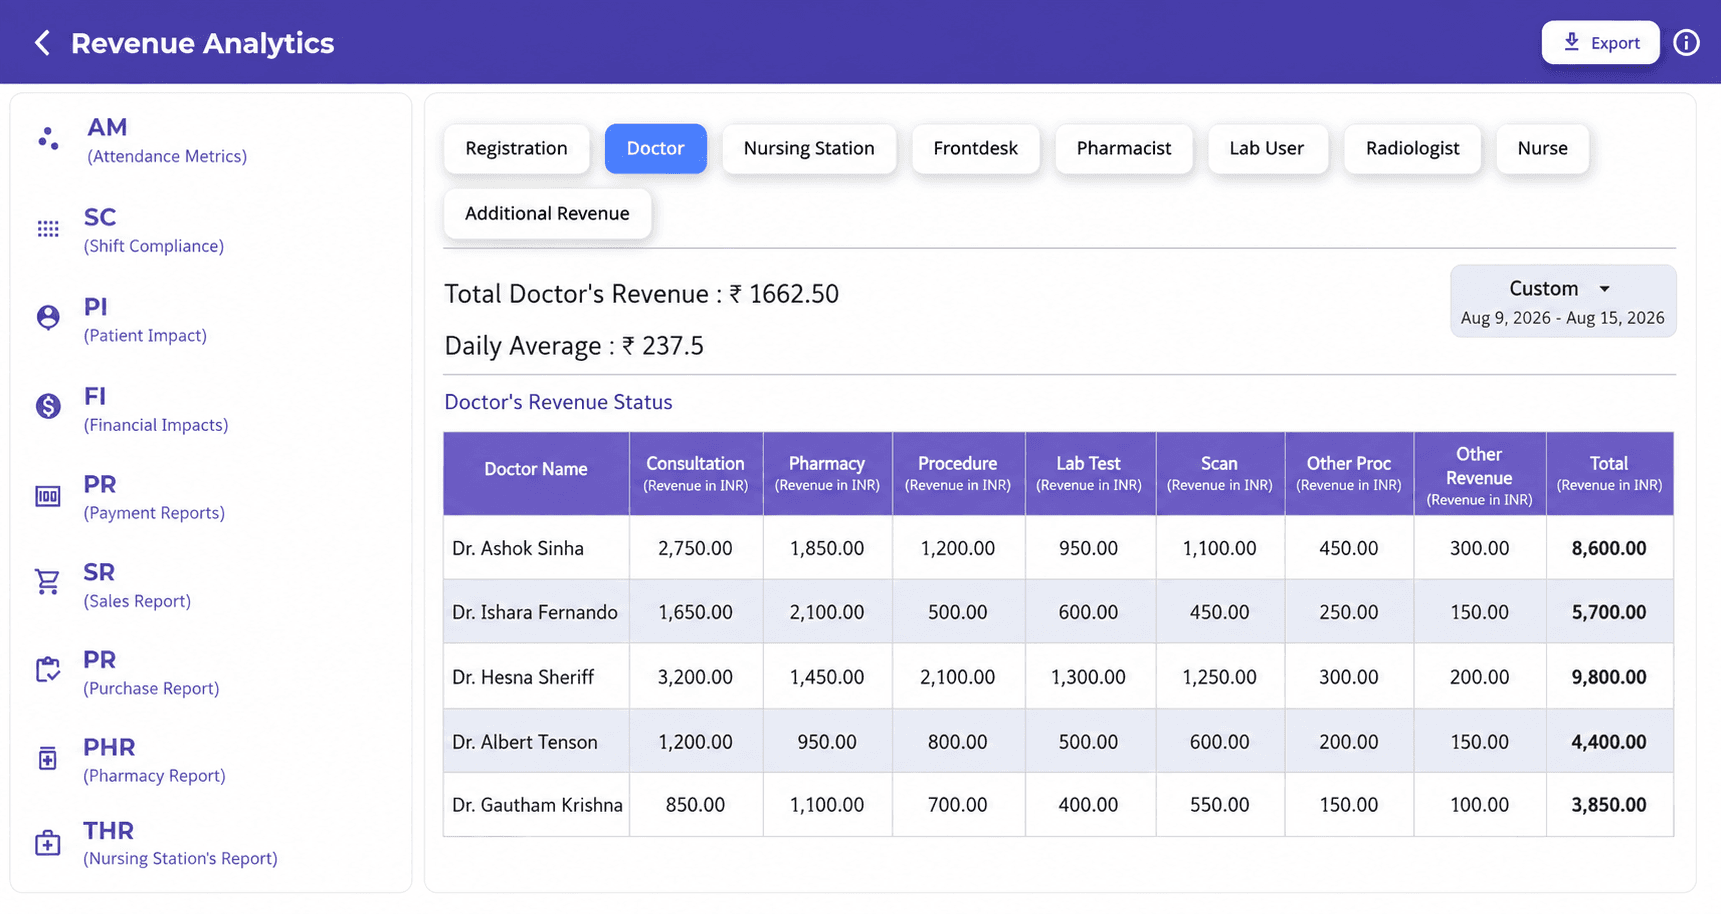Open the Lab User tab
Screen dimensions: 1721x914
pyautogui.click(x=1267, y=149)
